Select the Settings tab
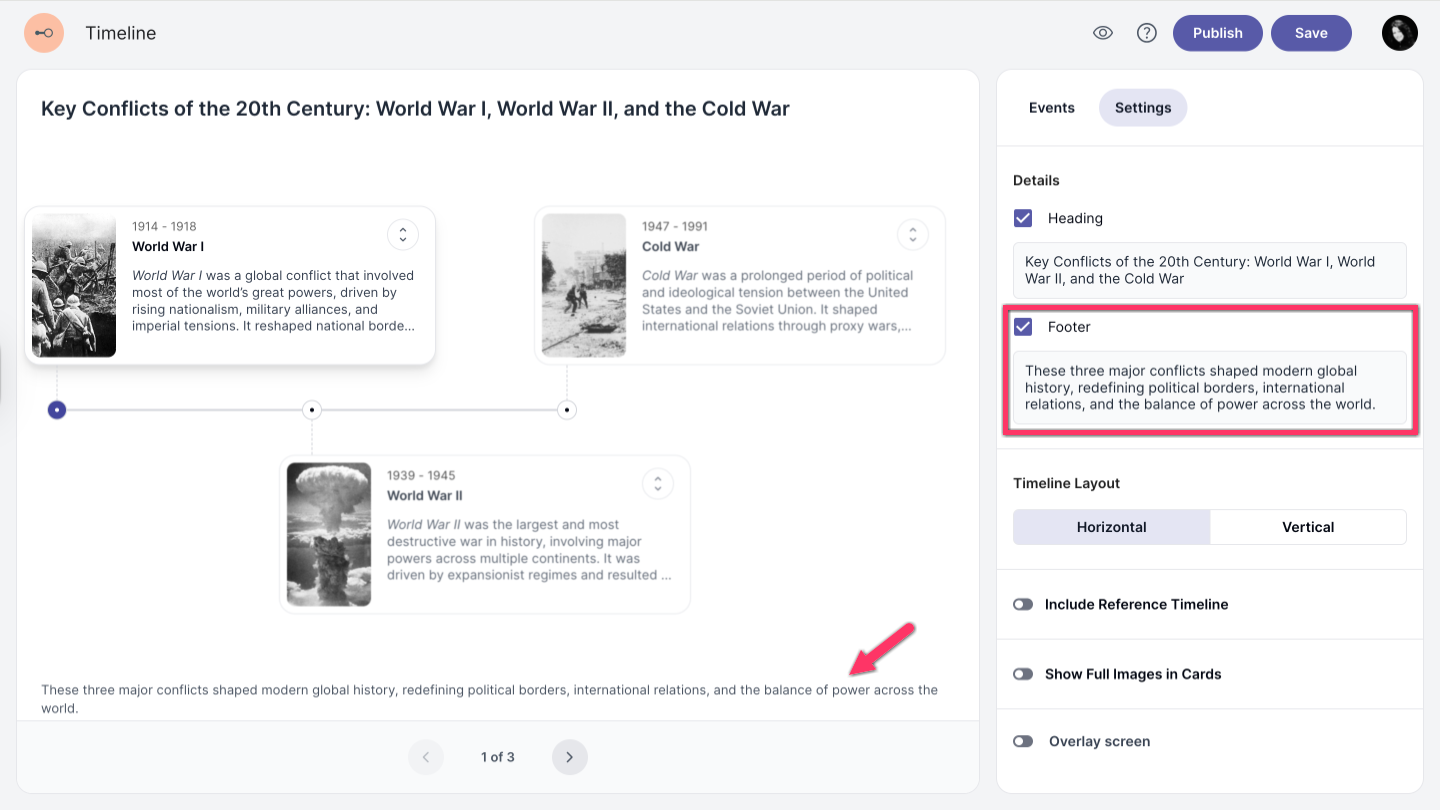 (1142, 108)
